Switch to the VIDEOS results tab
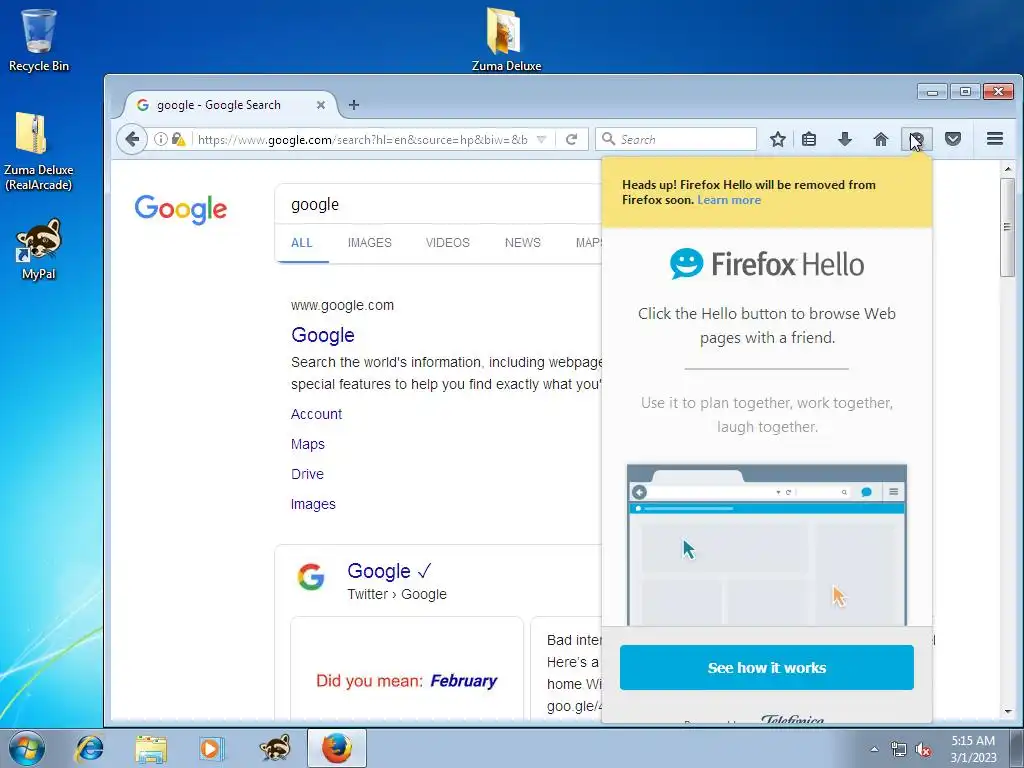 coord(447,243)
